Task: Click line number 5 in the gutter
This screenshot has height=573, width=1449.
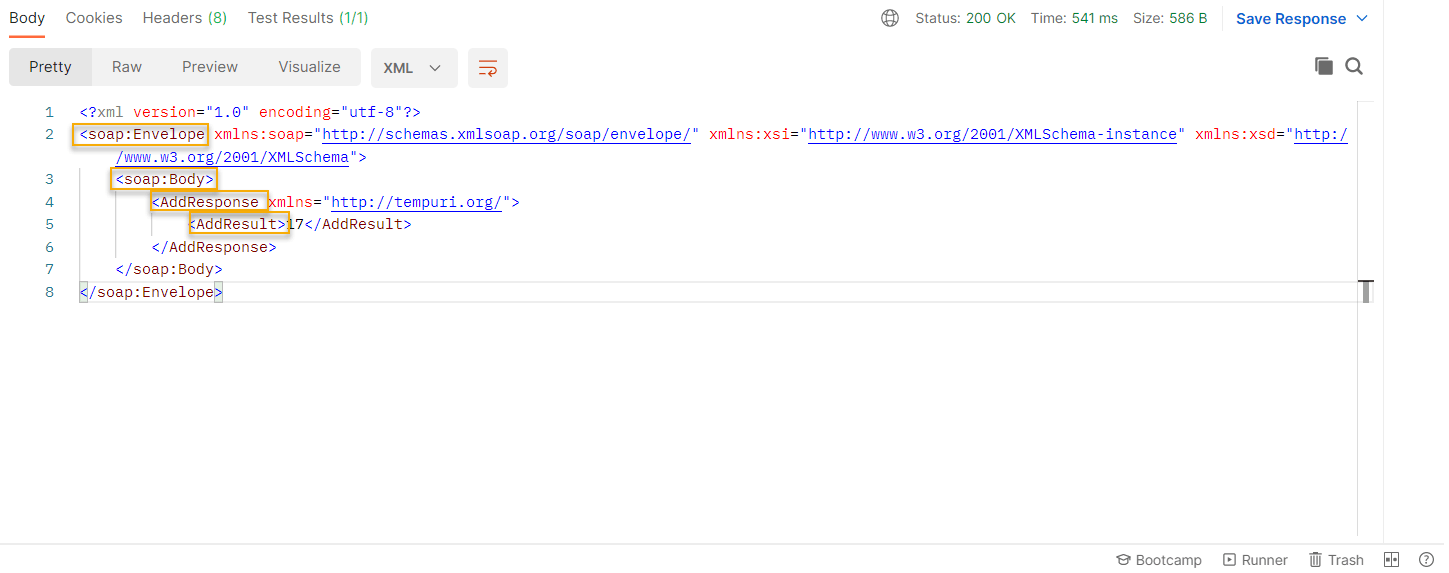Action: click(49, 225)
